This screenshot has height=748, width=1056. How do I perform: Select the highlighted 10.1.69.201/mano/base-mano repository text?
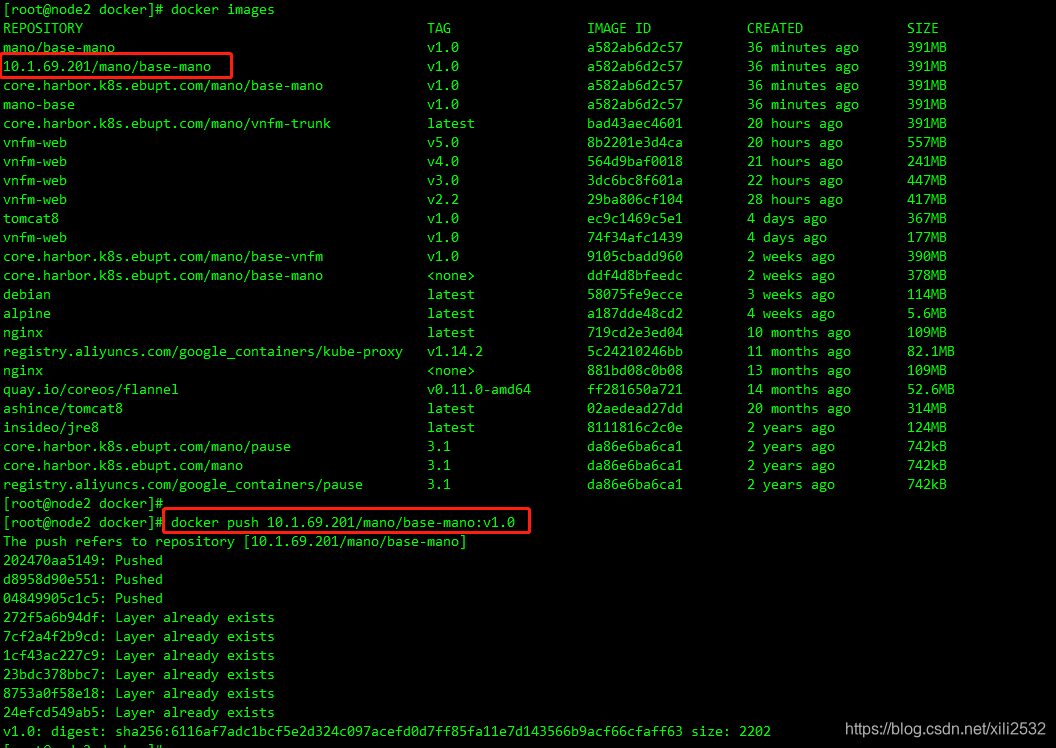click(107, 67)
